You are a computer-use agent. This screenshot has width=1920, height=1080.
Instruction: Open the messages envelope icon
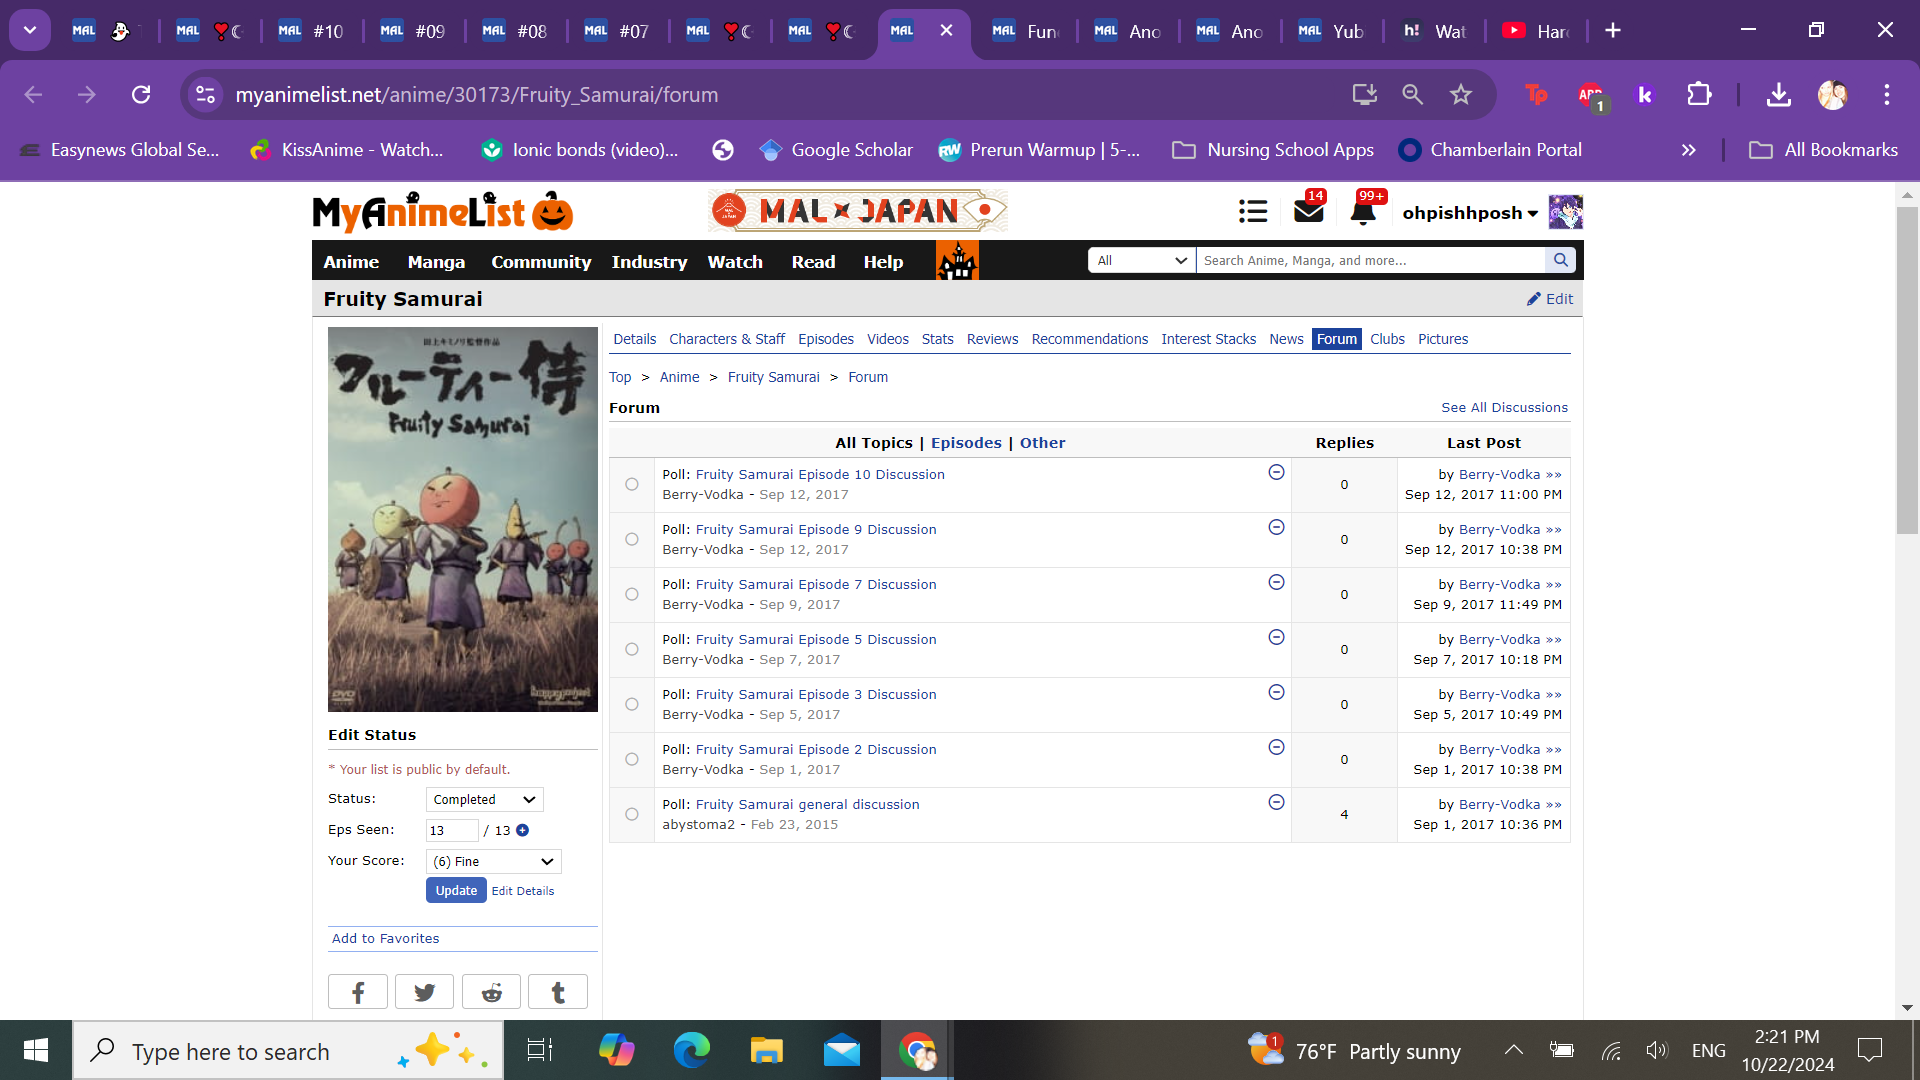pyautogui.click(x=1308, y=212)
